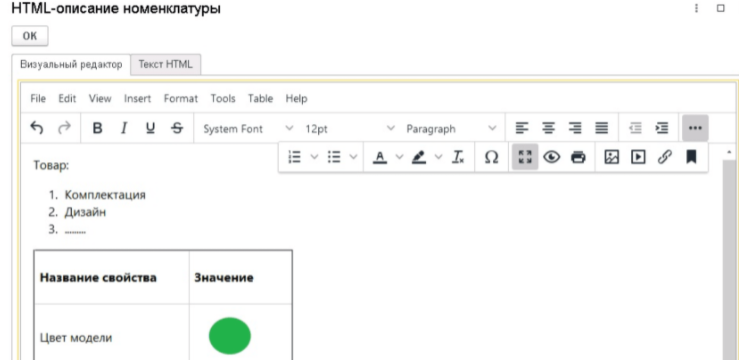This screenshot has width=739, height=360.
Task: Toggle Strikethrough formatting
Action: tap(177, 128)
